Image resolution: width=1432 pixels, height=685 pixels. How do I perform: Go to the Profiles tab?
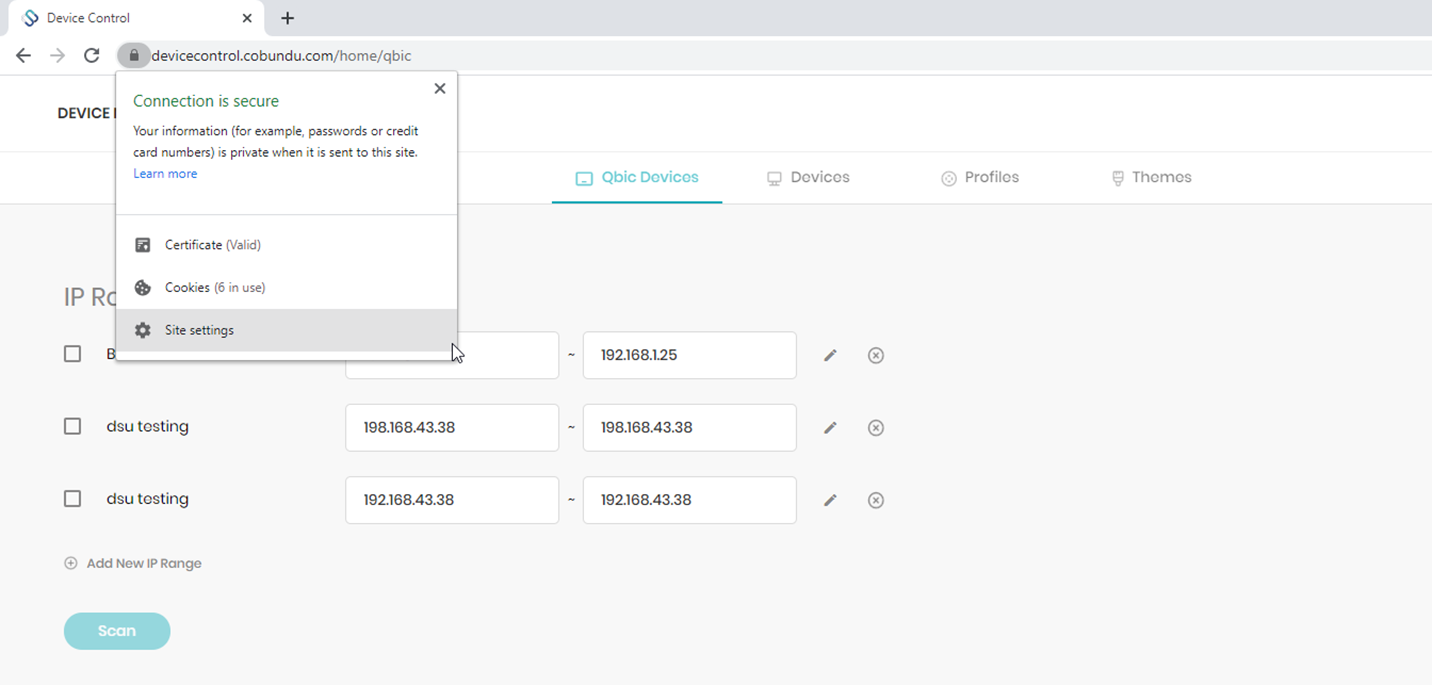(980, 178)
